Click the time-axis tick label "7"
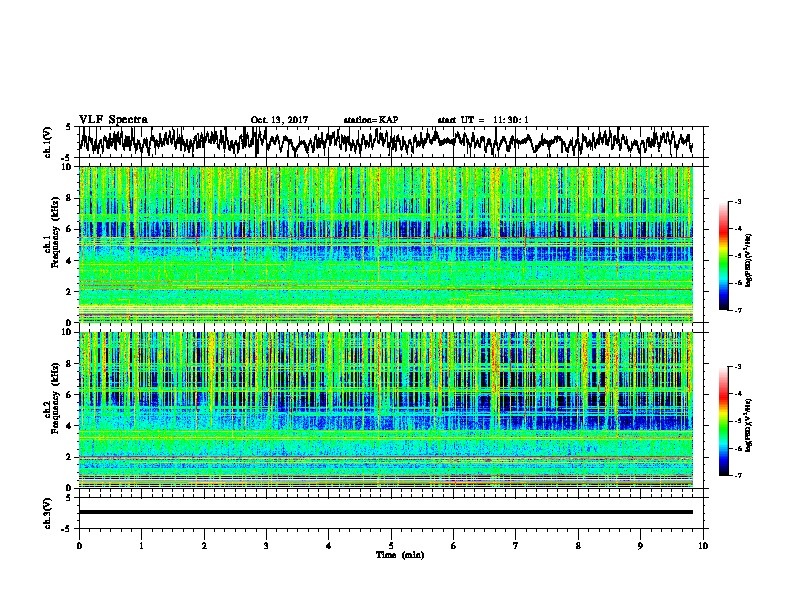The image size is (792, 612). 516,546
